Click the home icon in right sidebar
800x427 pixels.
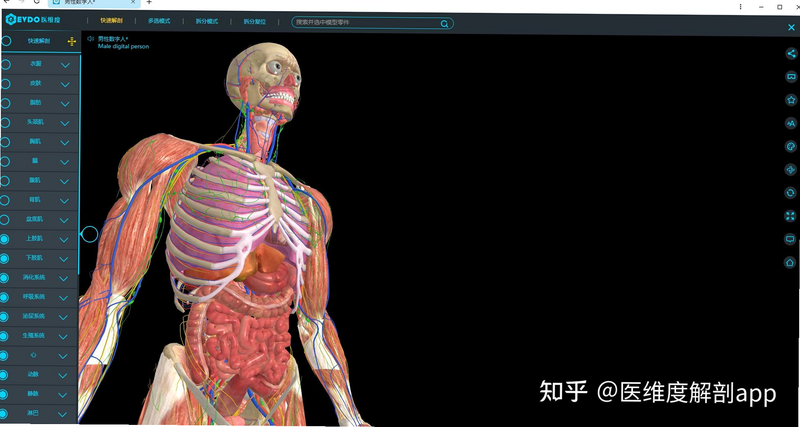[x=790, y=263]
